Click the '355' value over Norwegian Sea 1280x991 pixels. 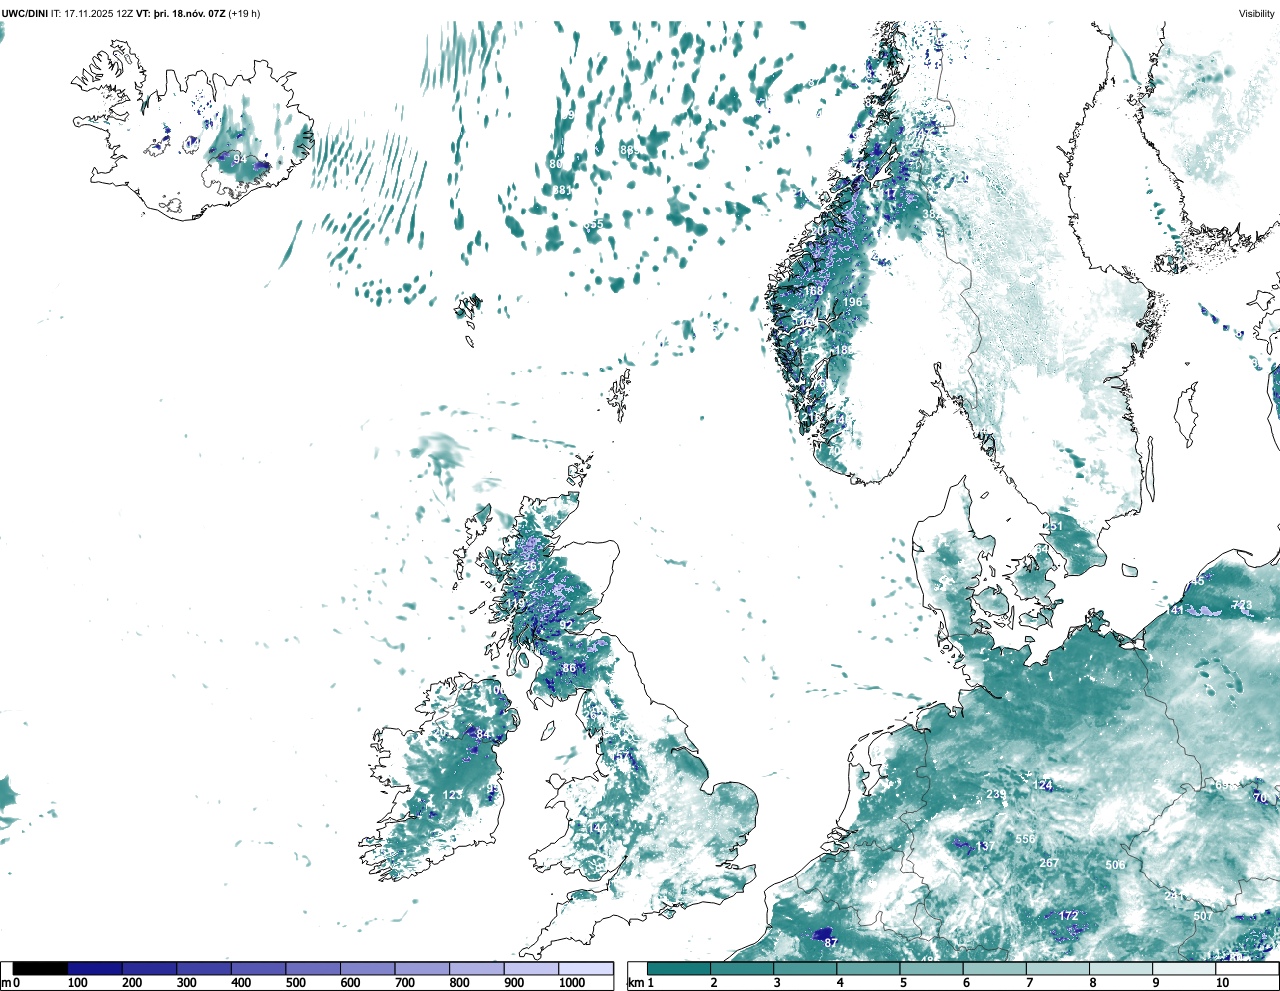point(595,225)
